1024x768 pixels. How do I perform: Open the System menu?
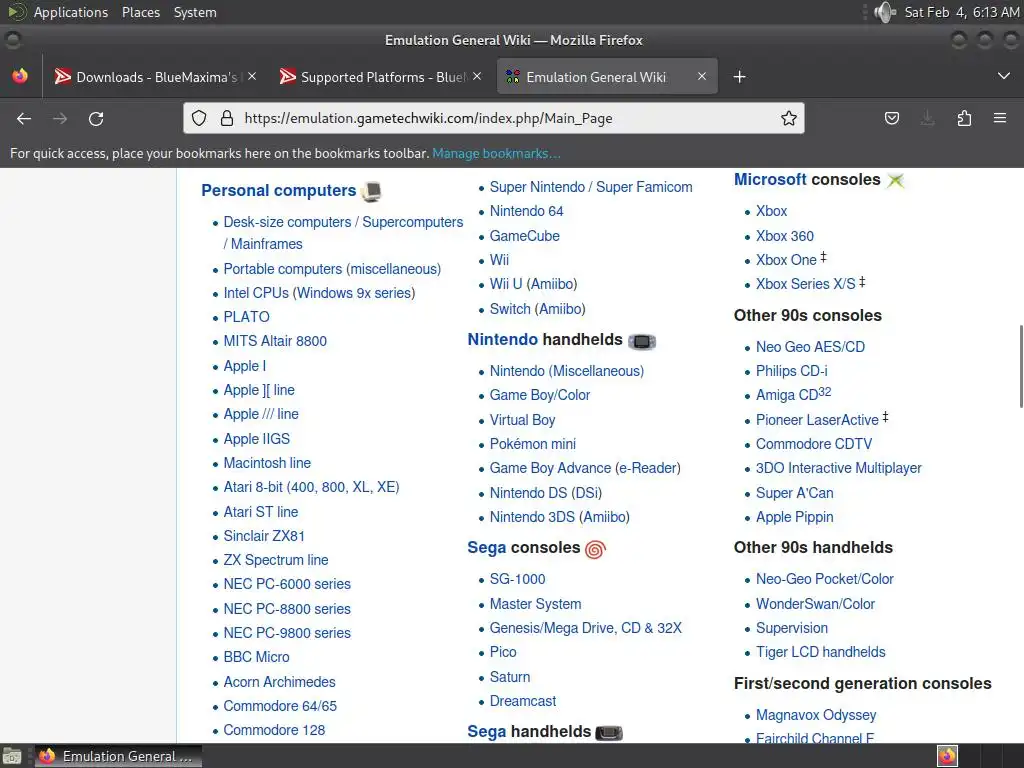coord(195,12)
